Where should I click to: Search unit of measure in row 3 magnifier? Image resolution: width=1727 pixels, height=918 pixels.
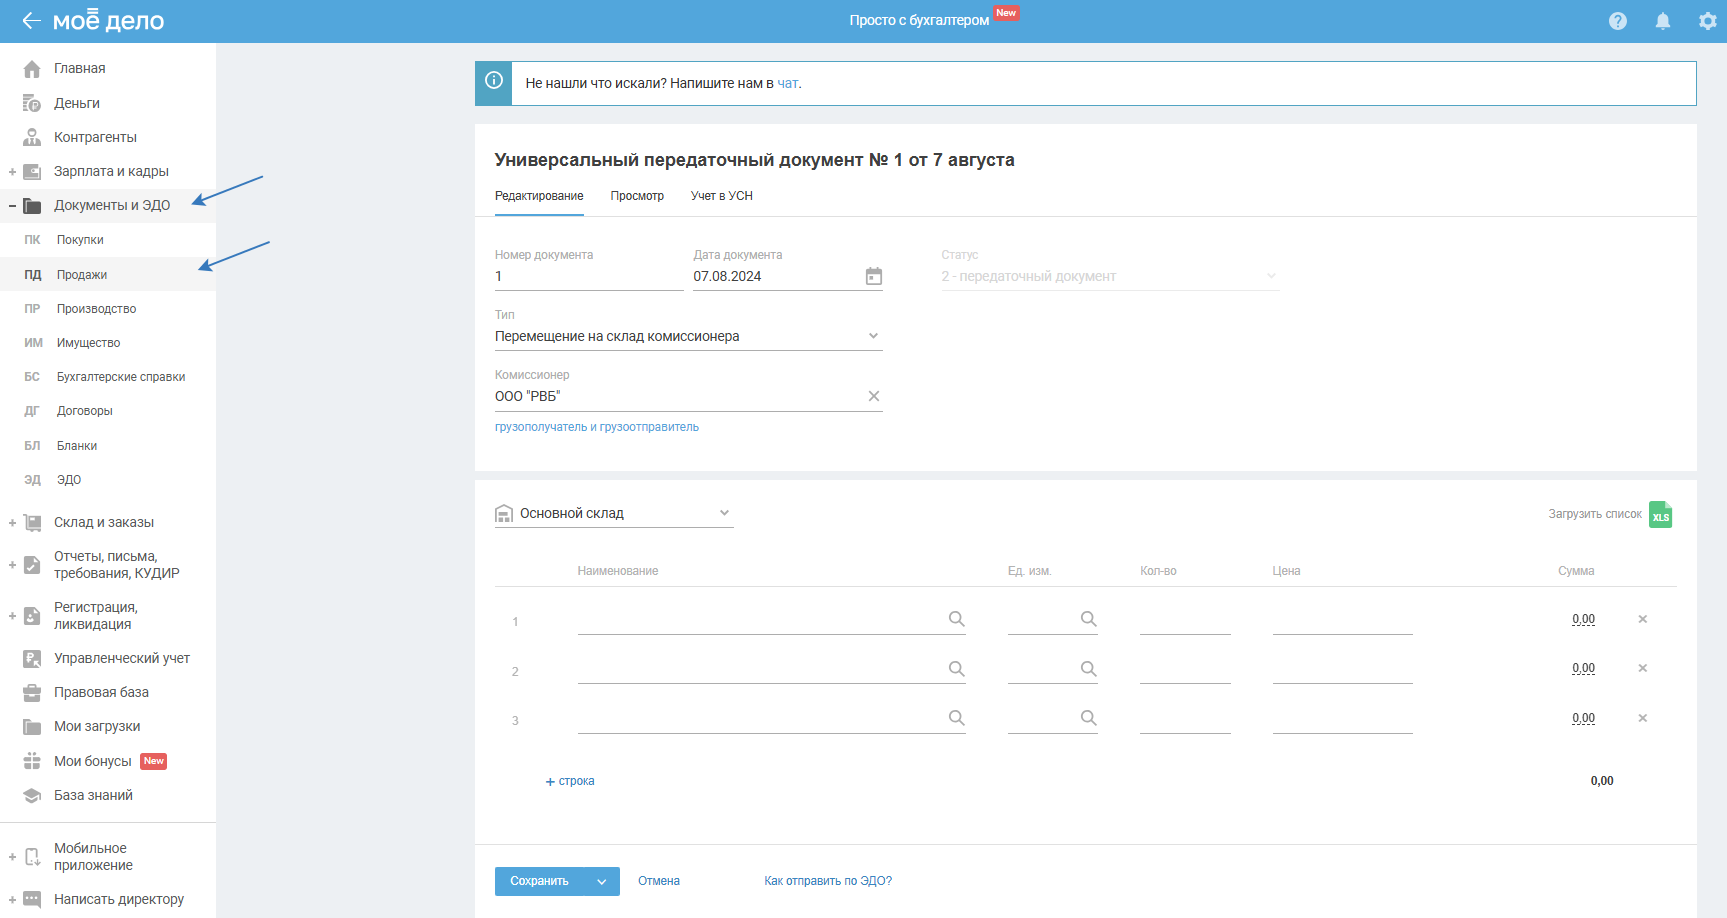[x=1088, y=718]
